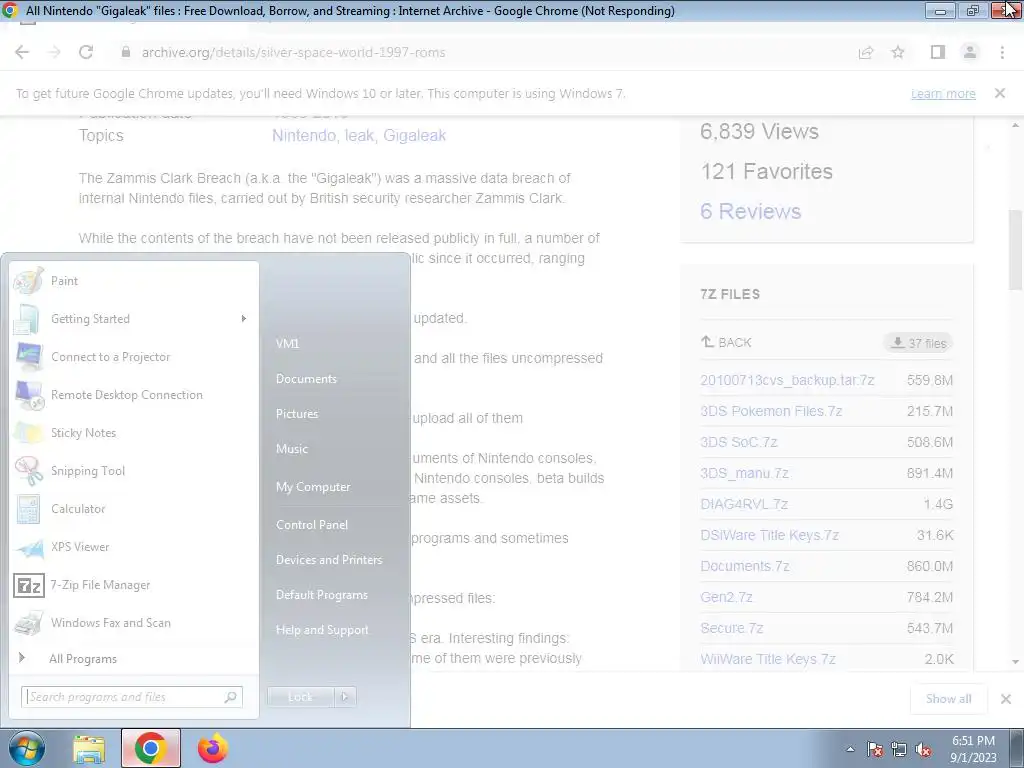Bookmark this page with the star icon
The height and width of the screenshot is (768, 1024).
898,52
